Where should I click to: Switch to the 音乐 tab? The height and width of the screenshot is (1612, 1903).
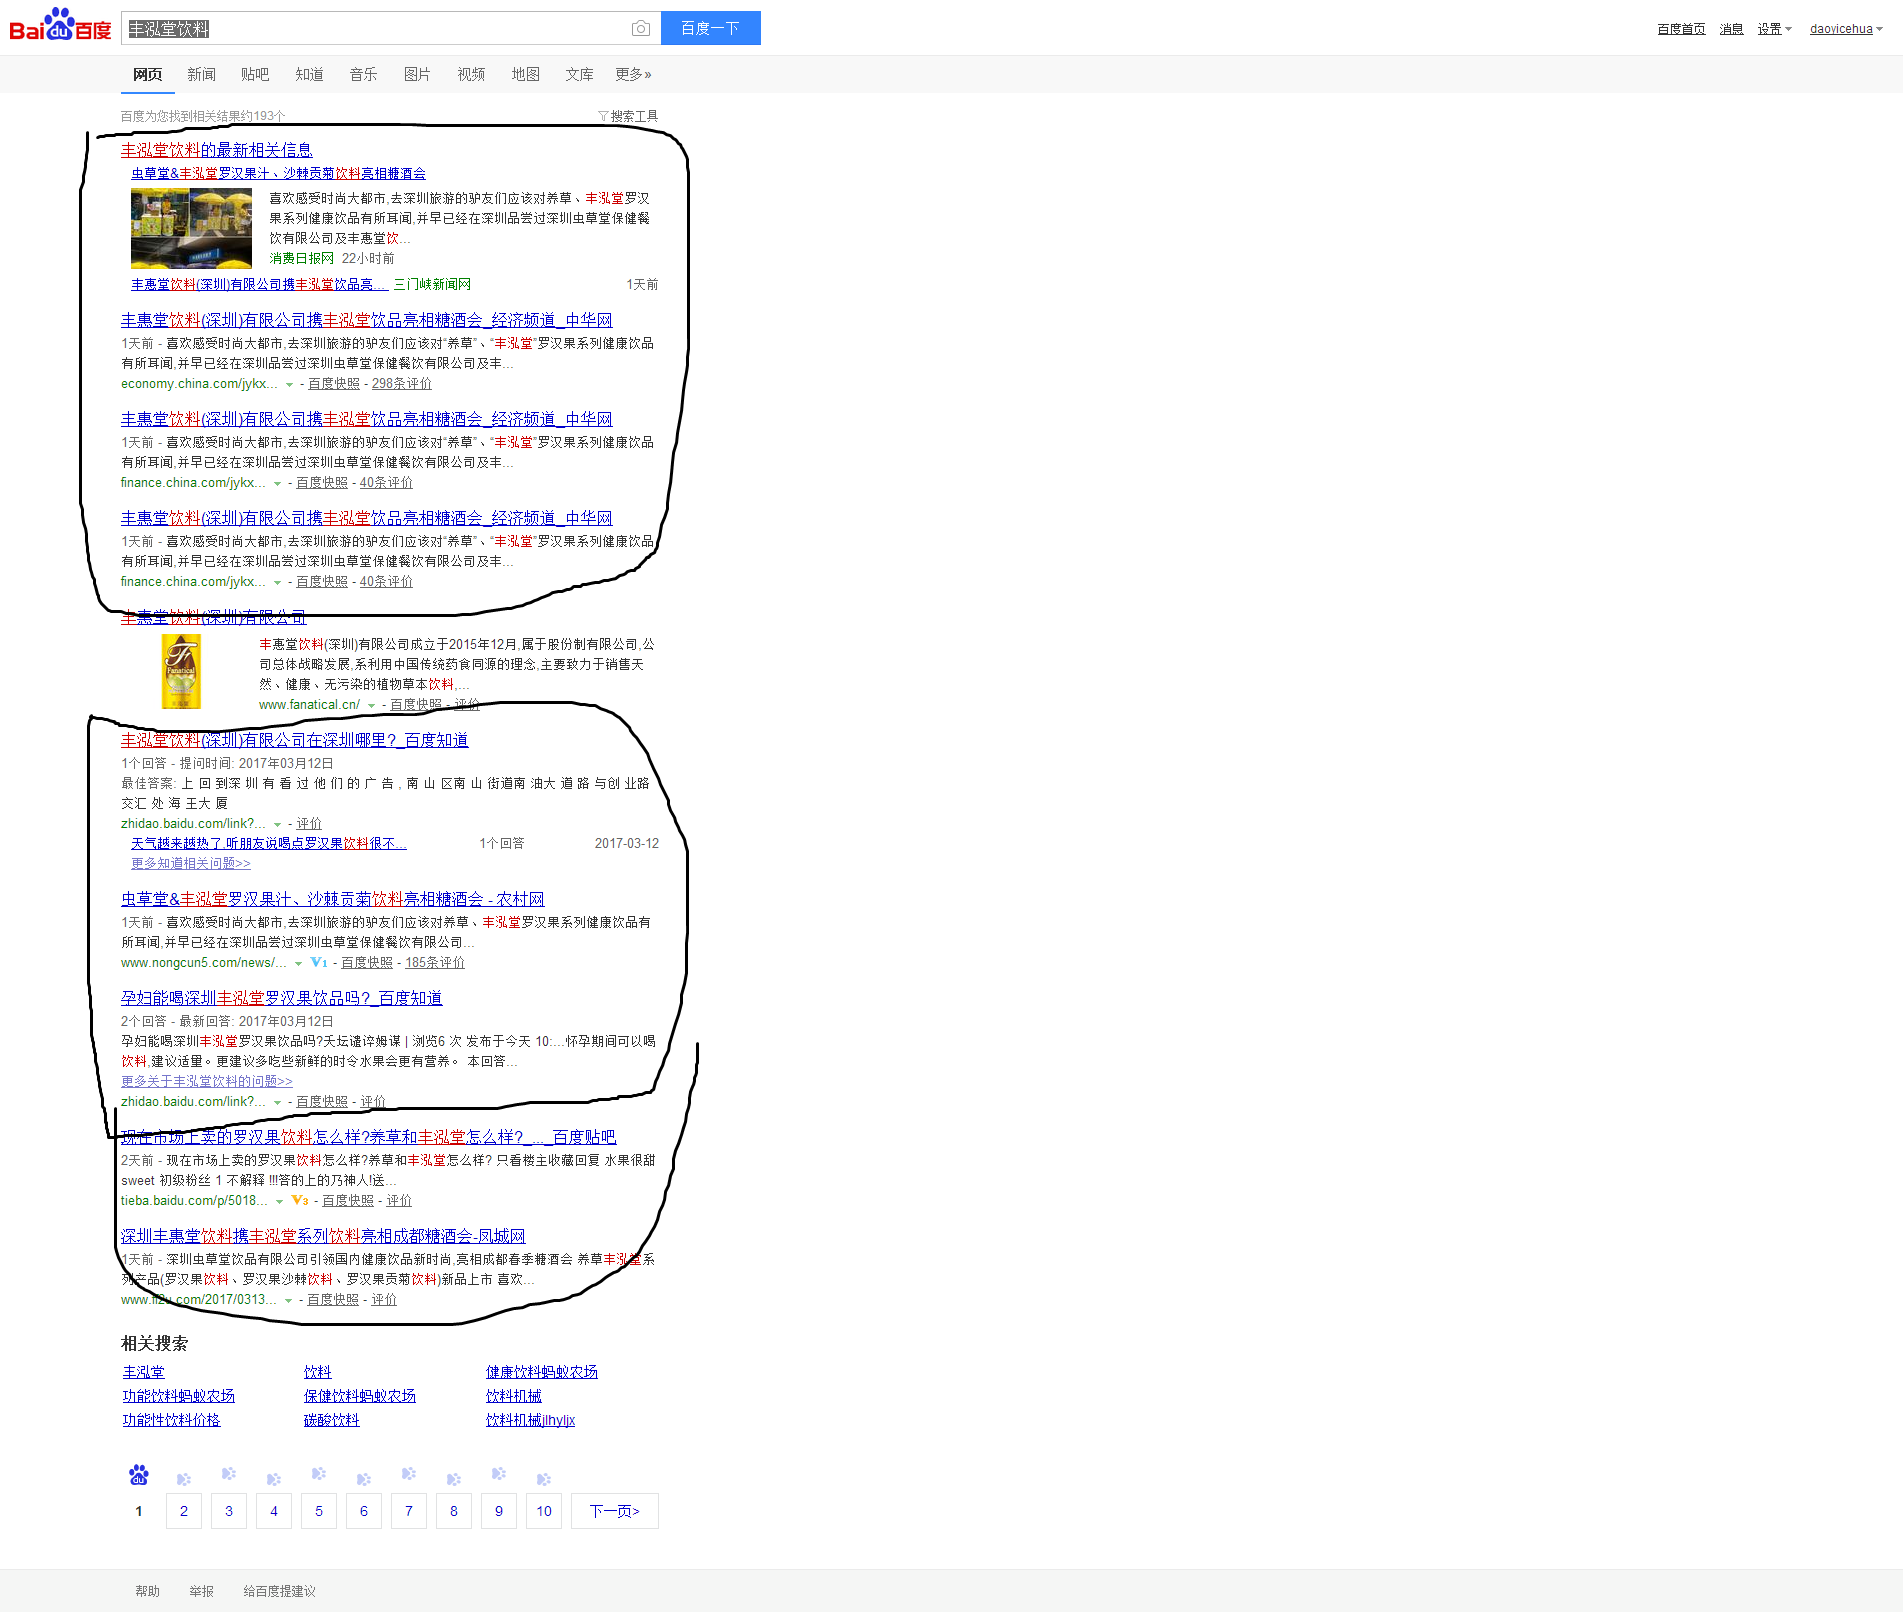[363, 74]
